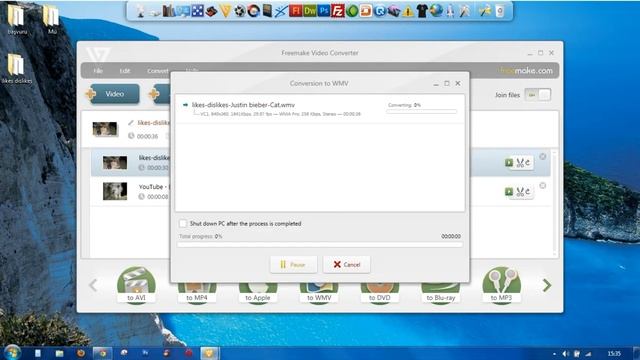Launch Adobe Flash from the dock
Image resolution: width=640 pixels, height=360 pixels.
tap(296, 11)
